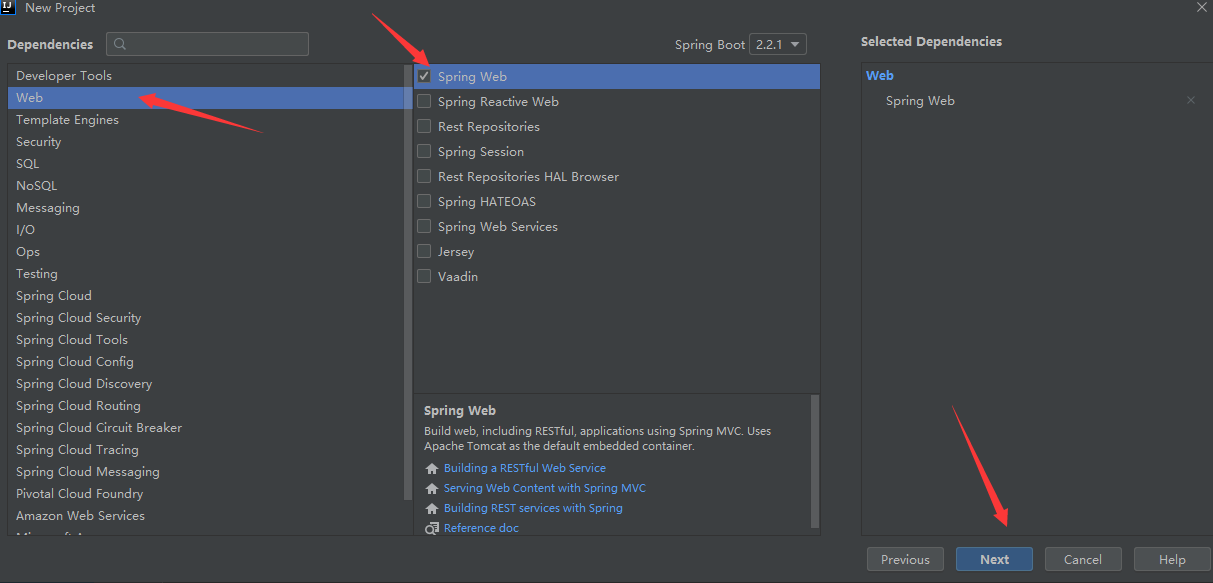This screenshot has height=583, width=1213.
Task: Choose the Spring Cloud Routing category
Action: pyautogui.click(x=205, y=406)
